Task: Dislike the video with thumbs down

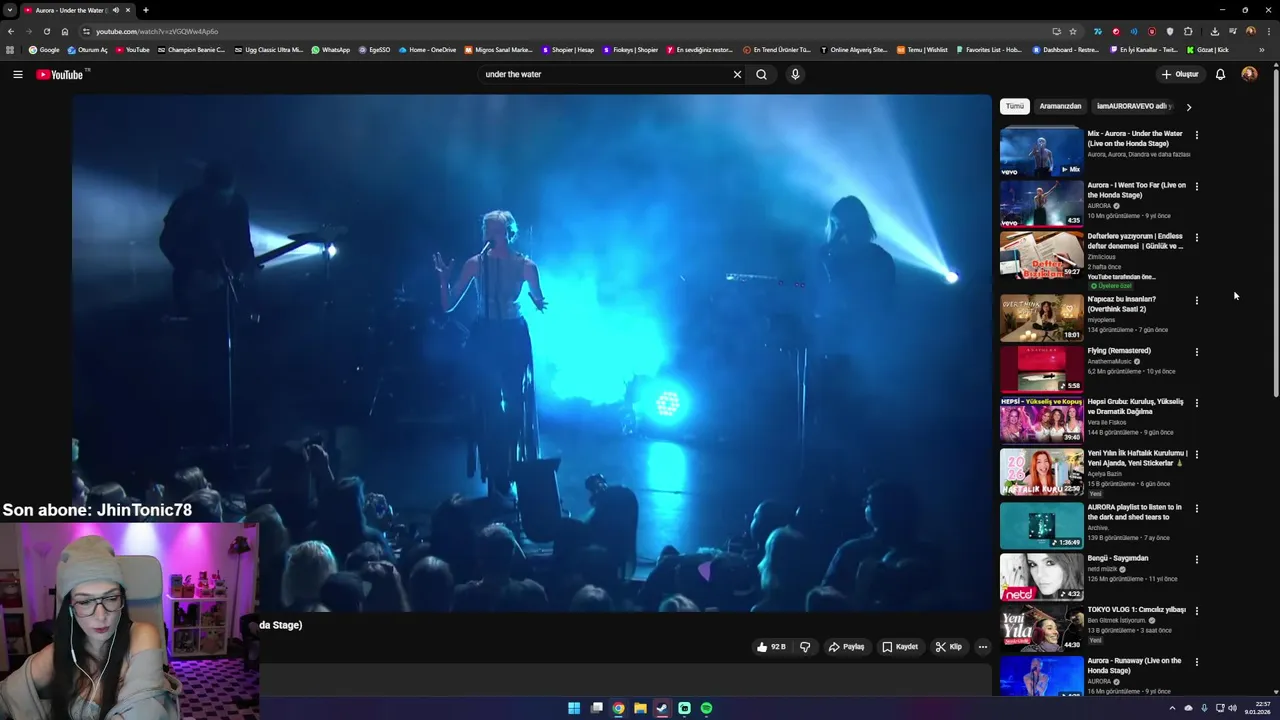Action: [805, 647]
